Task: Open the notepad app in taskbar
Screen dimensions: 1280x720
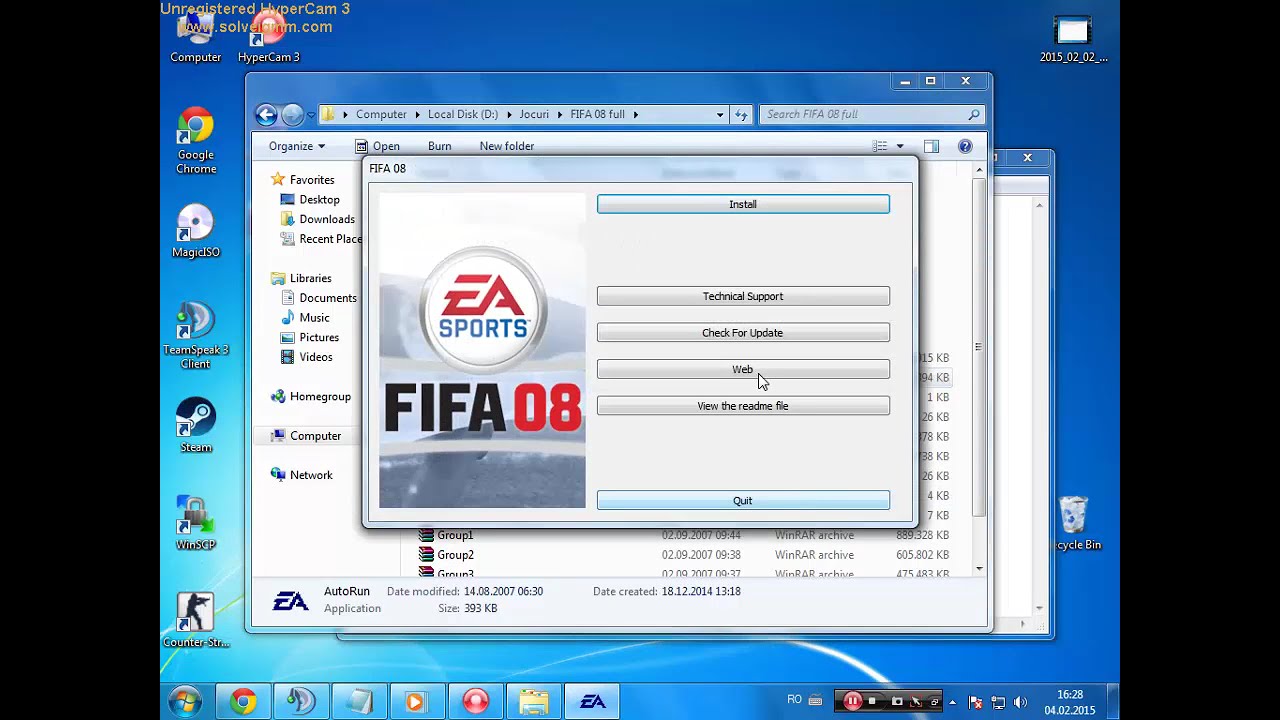Action: 358,702
